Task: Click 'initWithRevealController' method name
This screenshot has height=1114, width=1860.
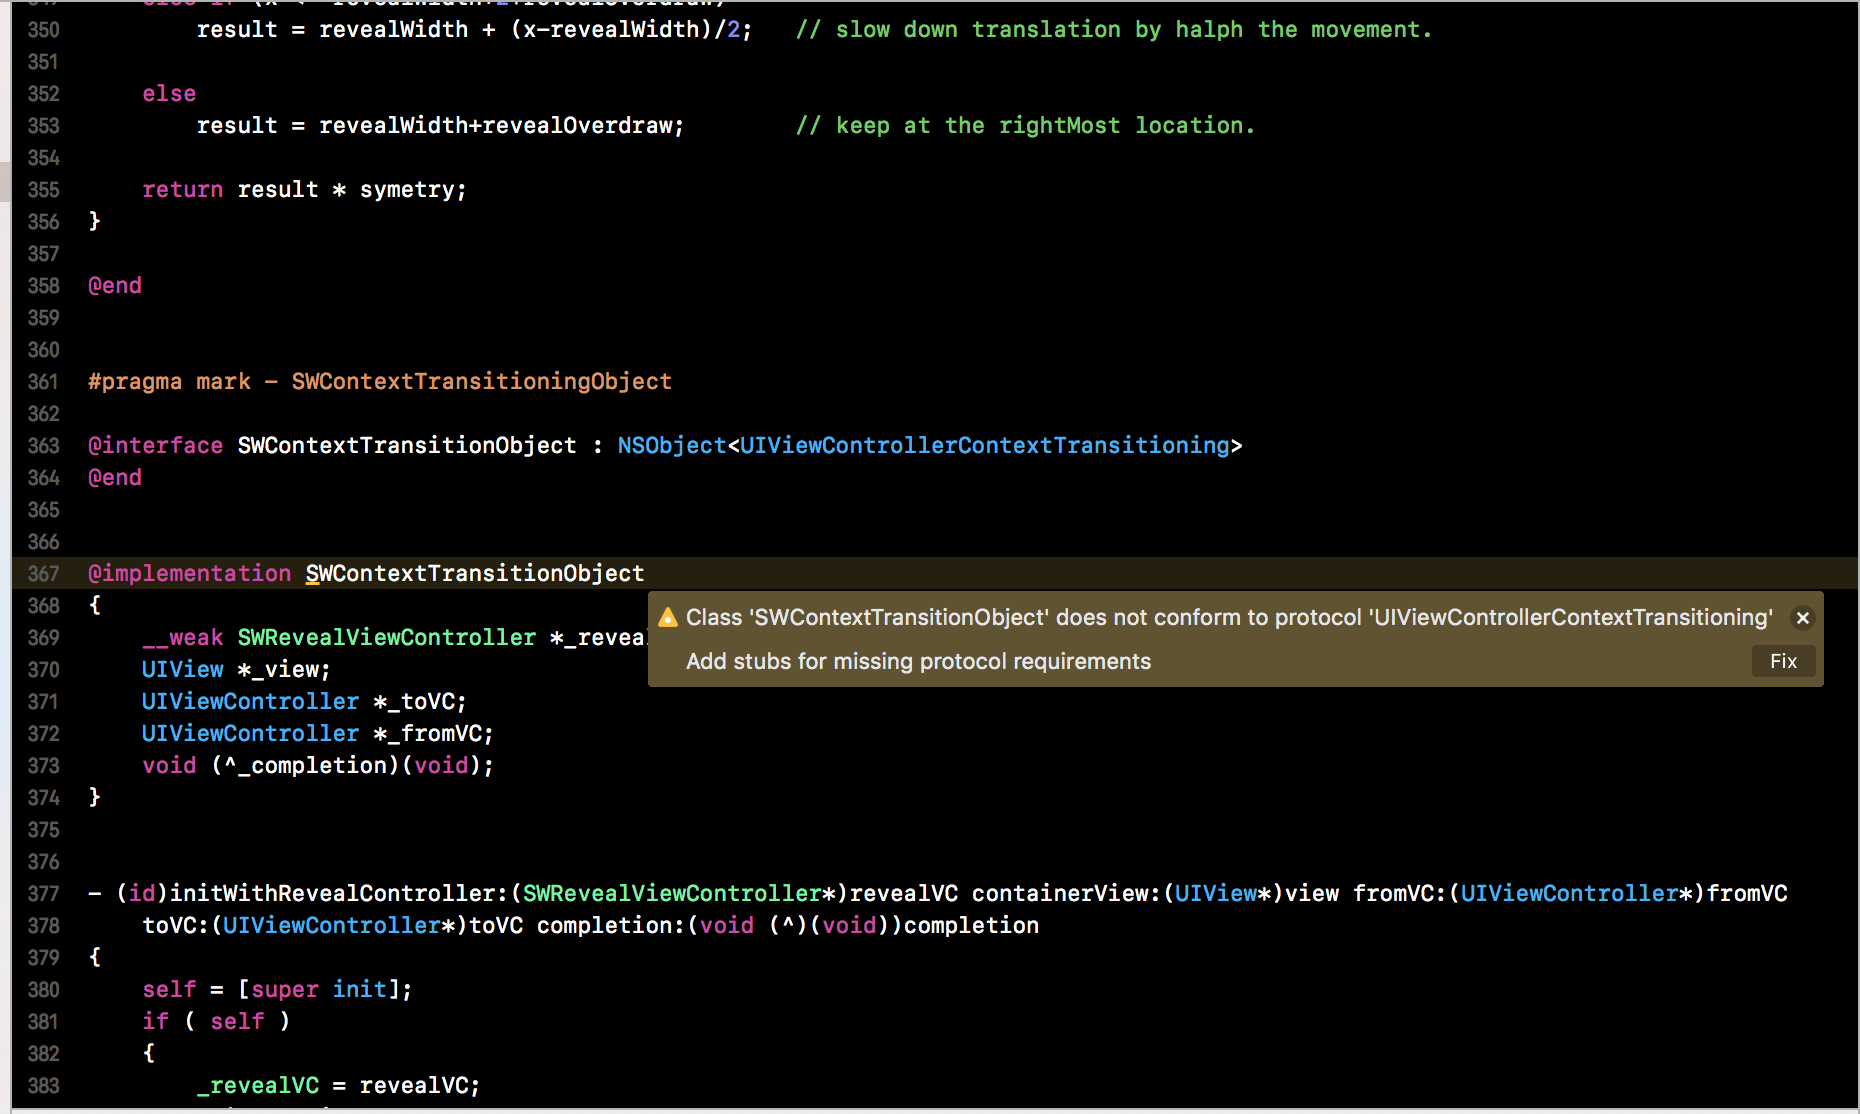Action: 332,893
